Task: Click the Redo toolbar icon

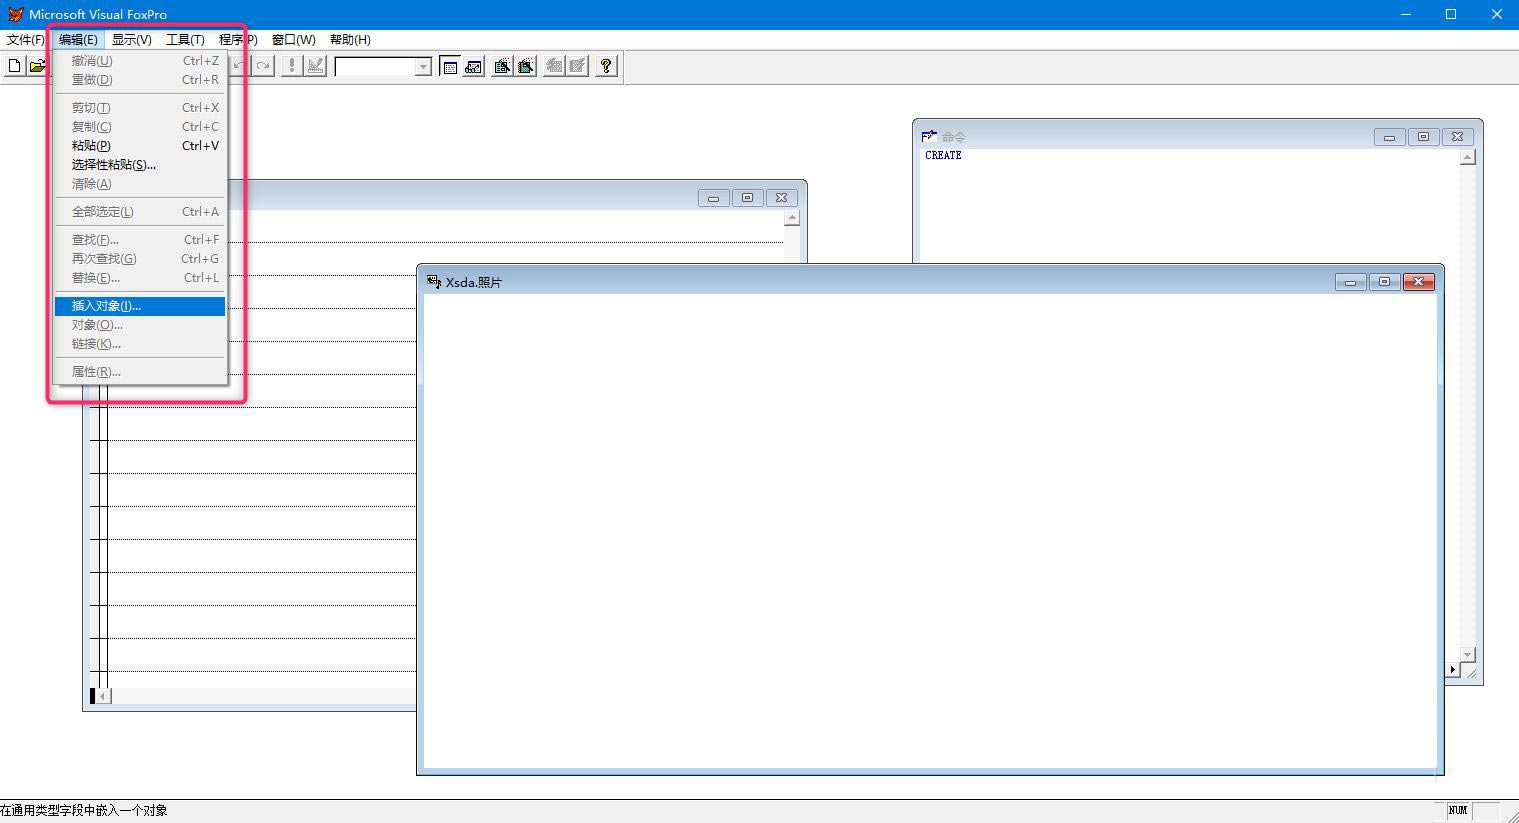Action: pos(262,66)
